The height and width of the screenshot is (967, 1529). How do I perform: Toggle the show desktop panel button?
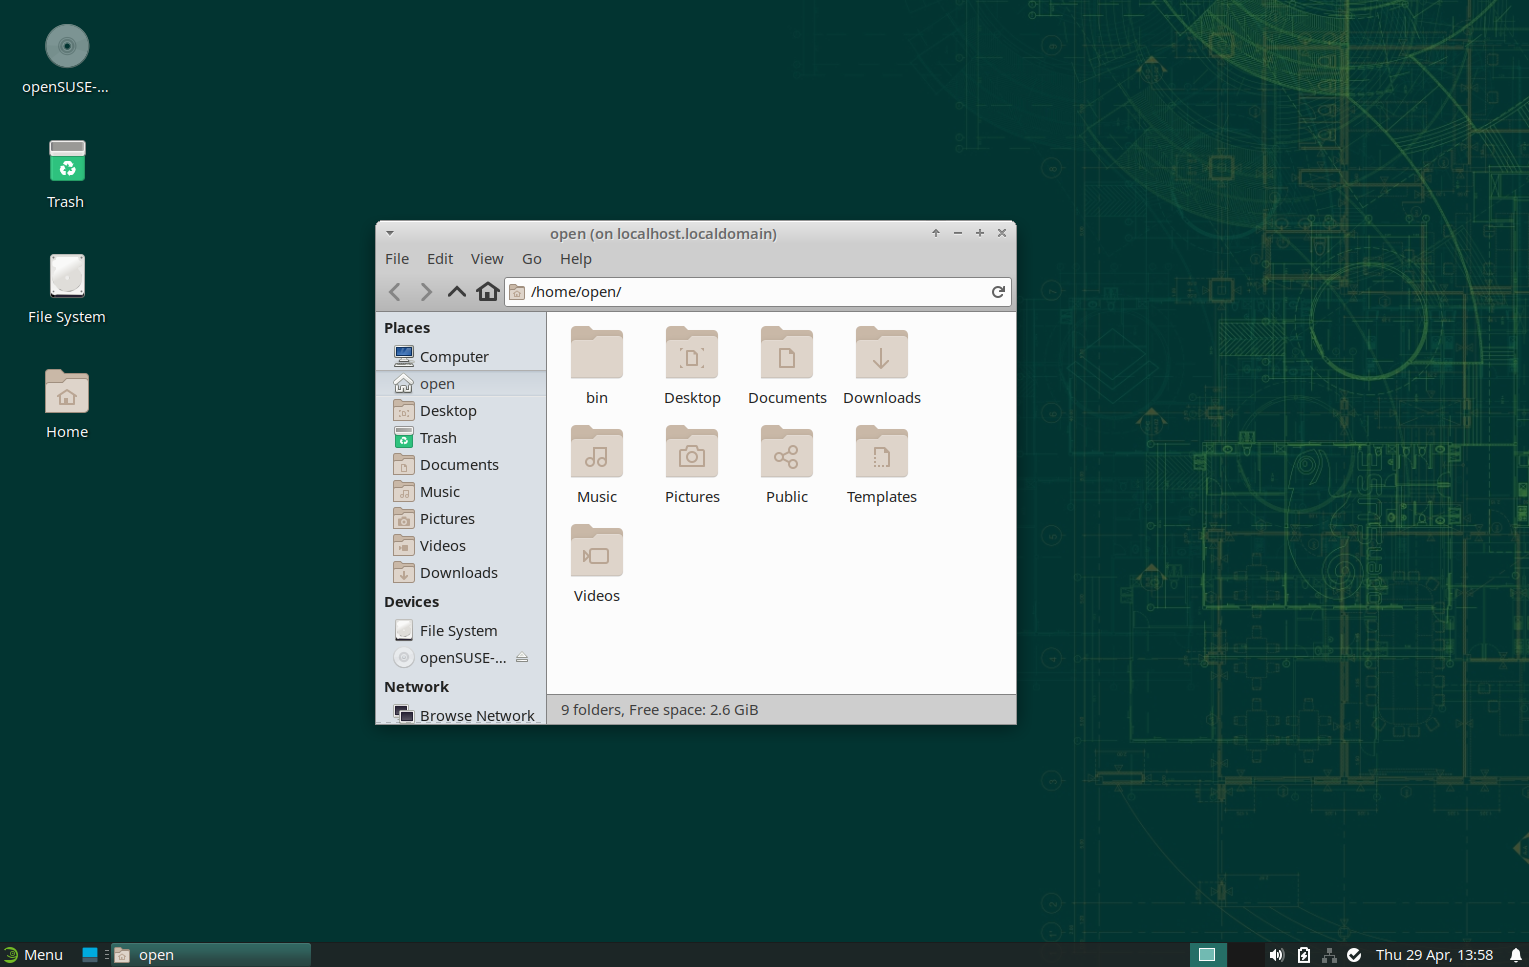coord(90,955)
